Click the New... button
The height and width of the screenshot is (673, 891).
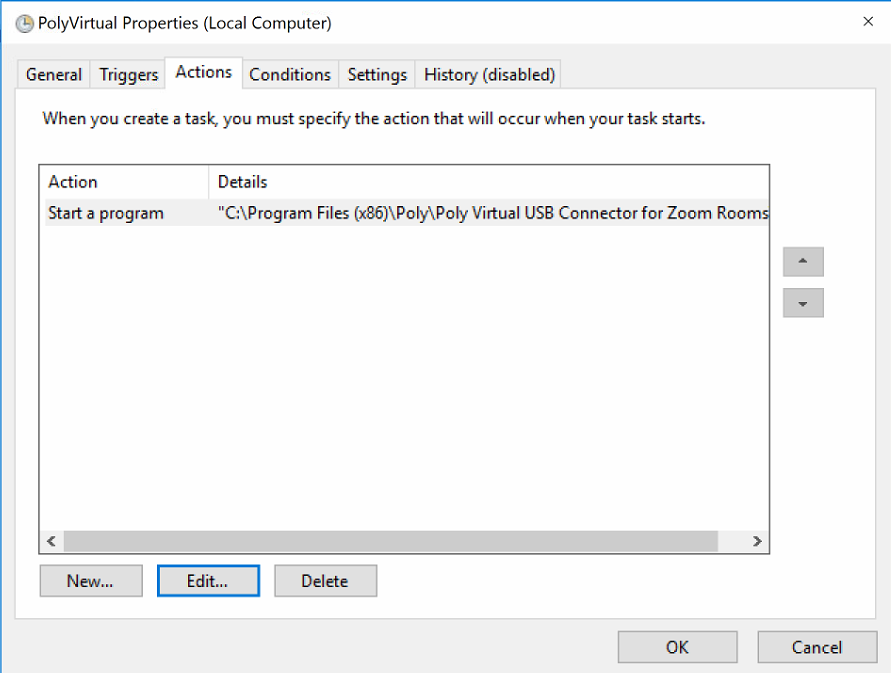point(91,581)
